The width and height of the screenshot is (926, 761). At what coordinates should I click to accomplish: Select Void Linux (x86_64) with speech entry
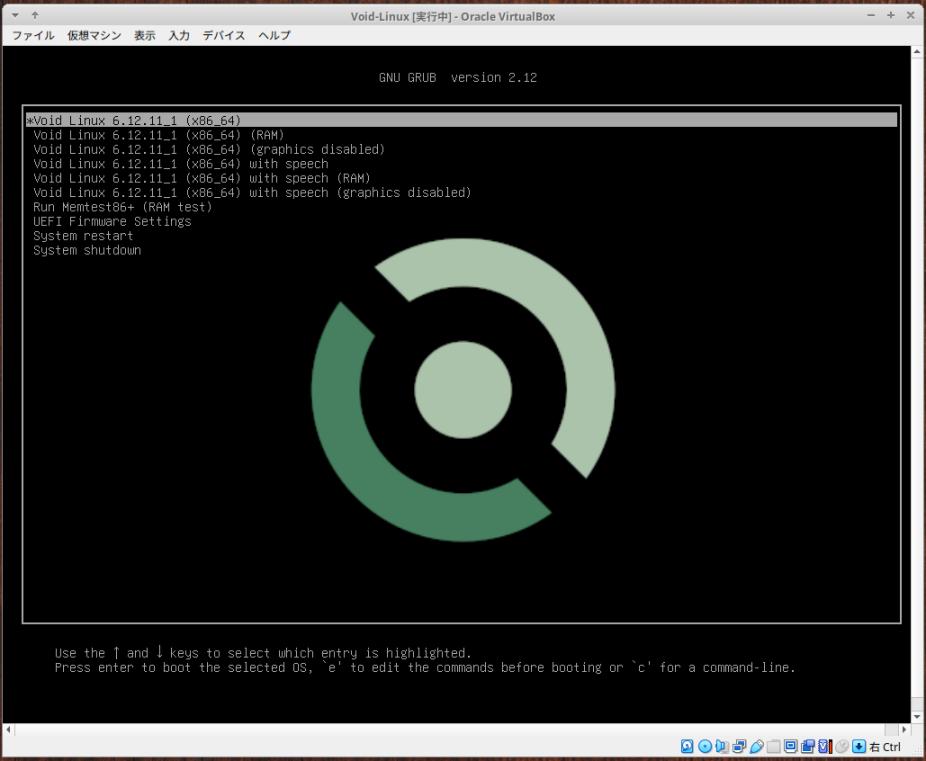181,164
